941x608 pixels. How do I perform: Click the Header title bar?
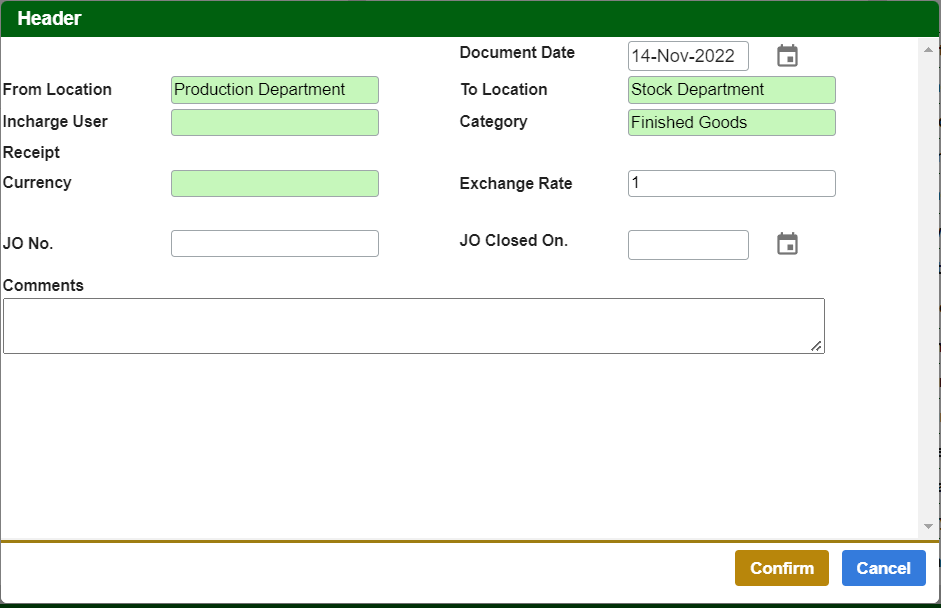[470, 19]
